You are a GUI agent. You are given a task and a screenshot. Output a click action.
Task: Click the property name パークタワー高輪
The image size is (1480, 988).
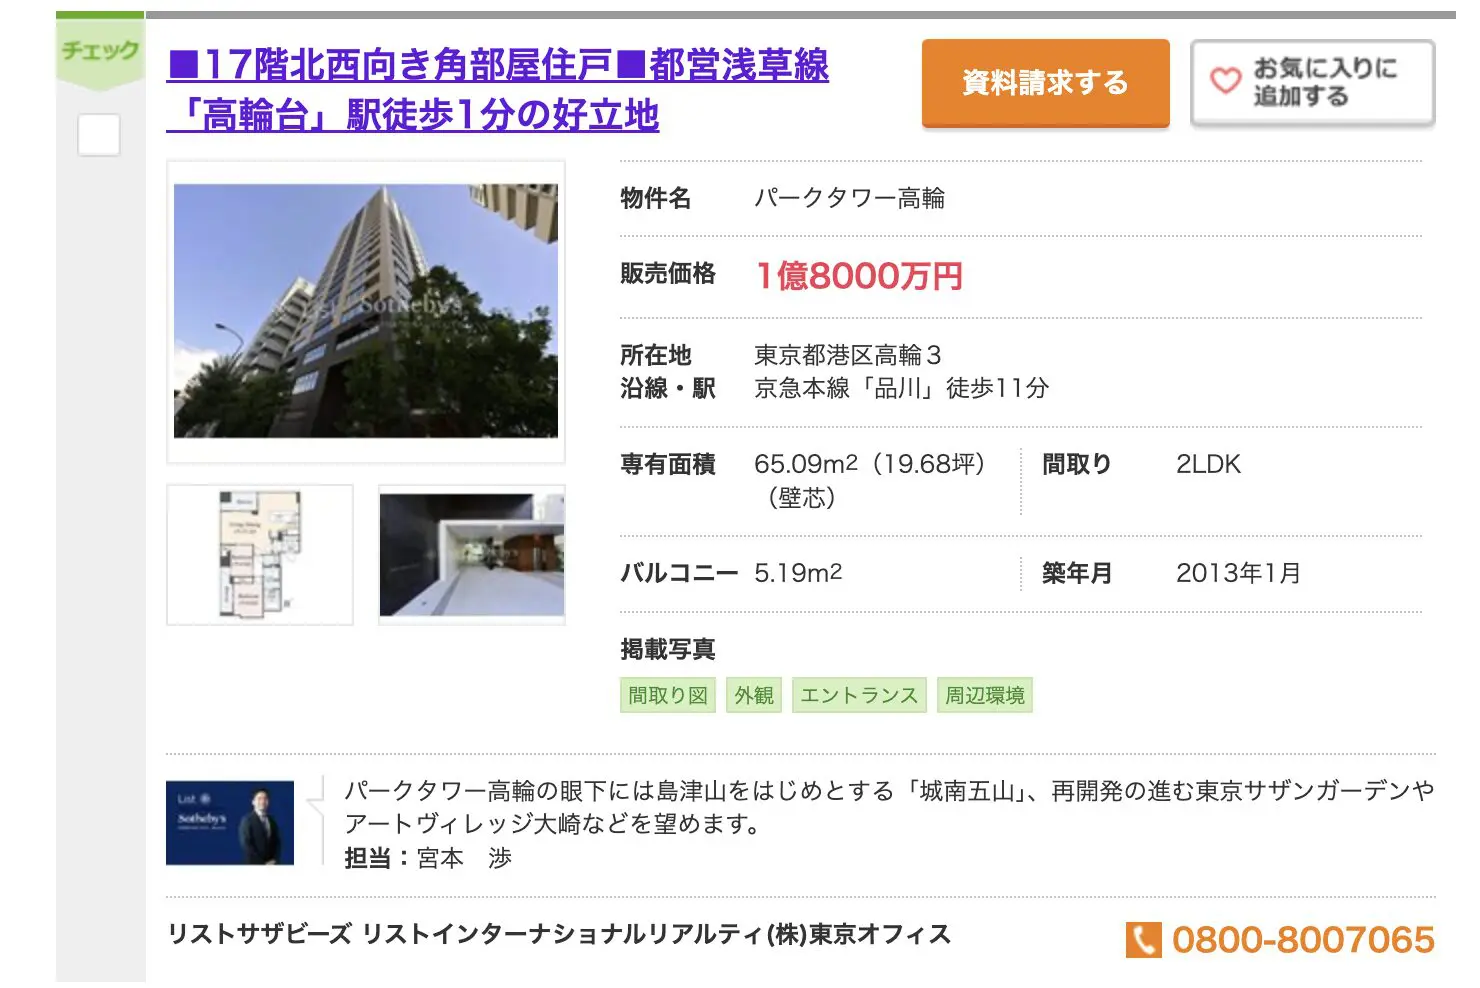pyautogui.click(x=849, y=198)
